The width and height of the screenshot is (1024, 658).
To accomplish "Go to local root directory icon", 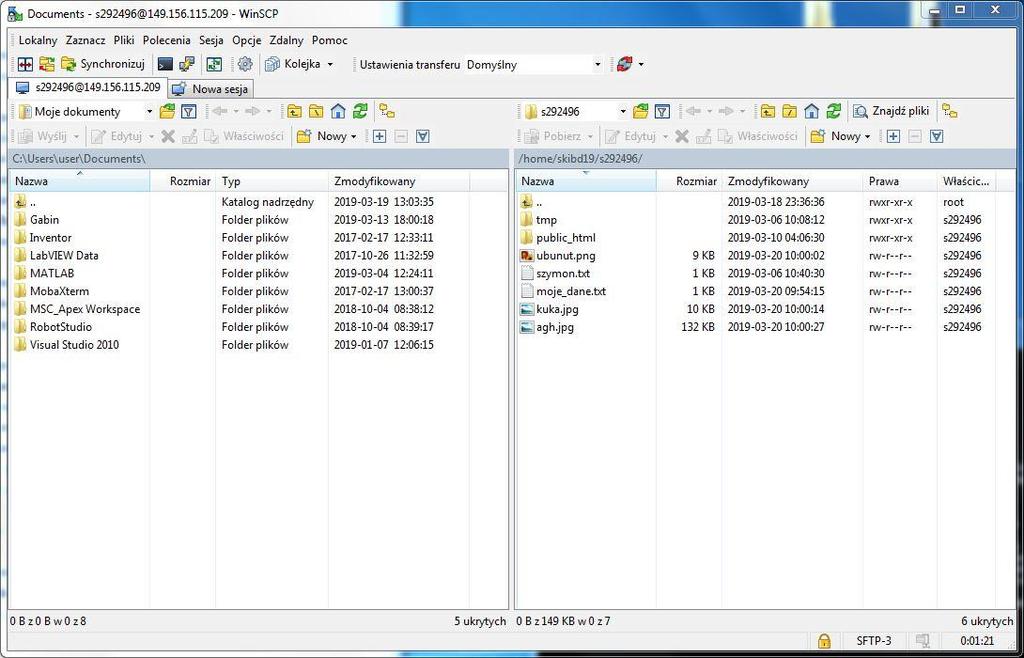I will click(x=316, y=112).
